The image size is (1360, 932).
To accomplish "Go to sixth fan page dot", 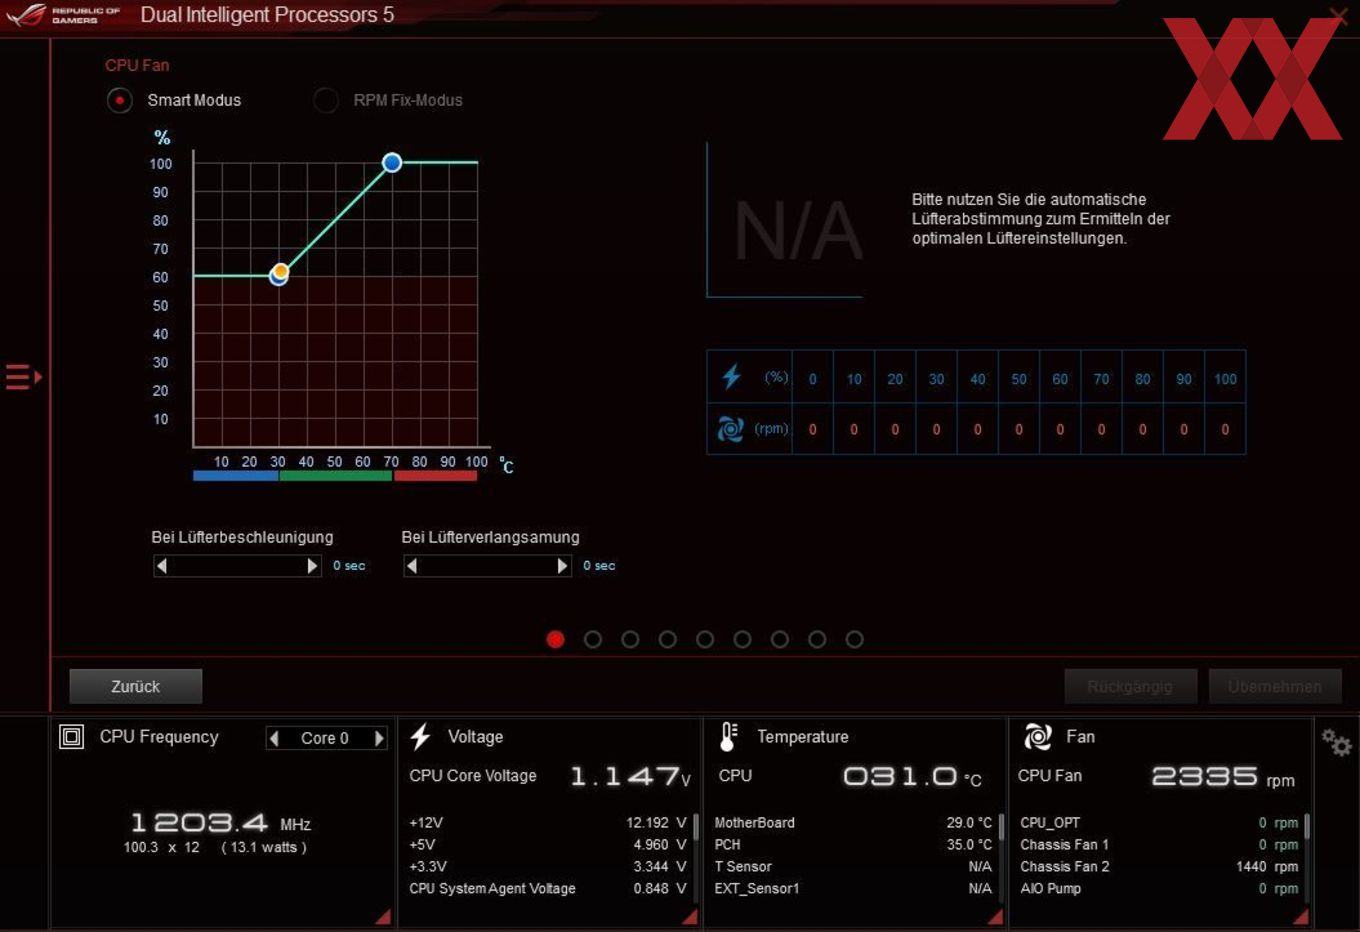I will 742,639.
